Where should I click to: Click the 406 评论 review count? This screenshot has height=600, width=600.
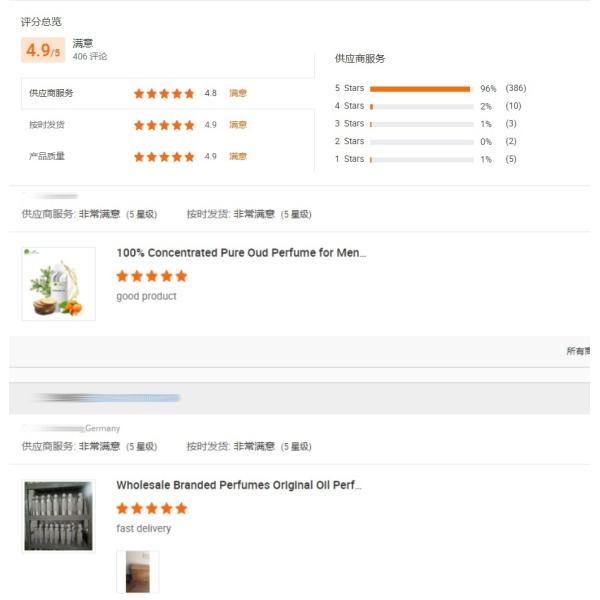pos(90,56)
